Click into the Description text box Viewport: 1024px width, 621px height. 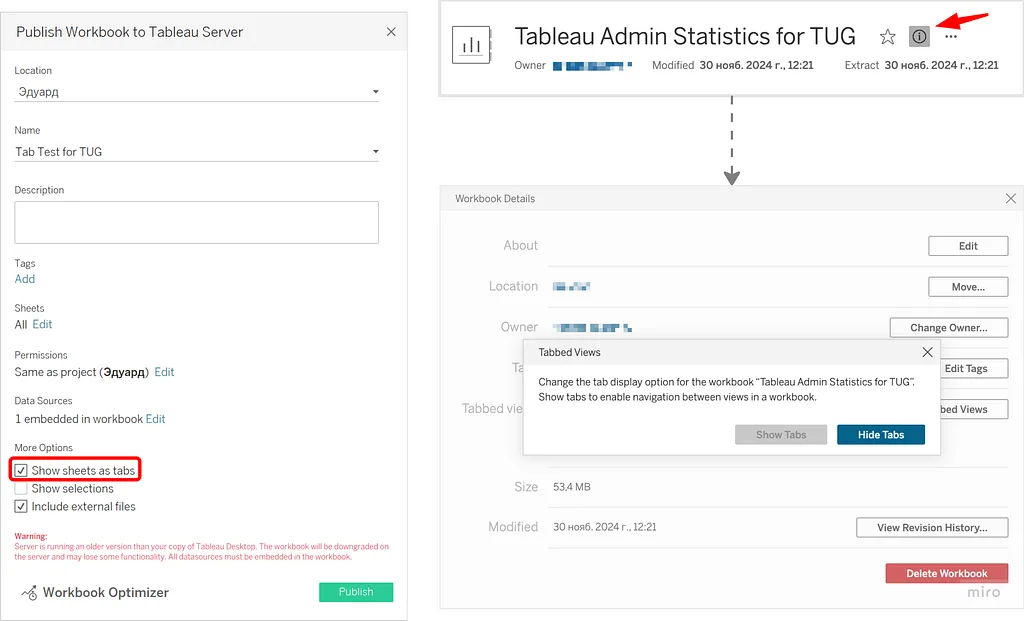(197, 222)
